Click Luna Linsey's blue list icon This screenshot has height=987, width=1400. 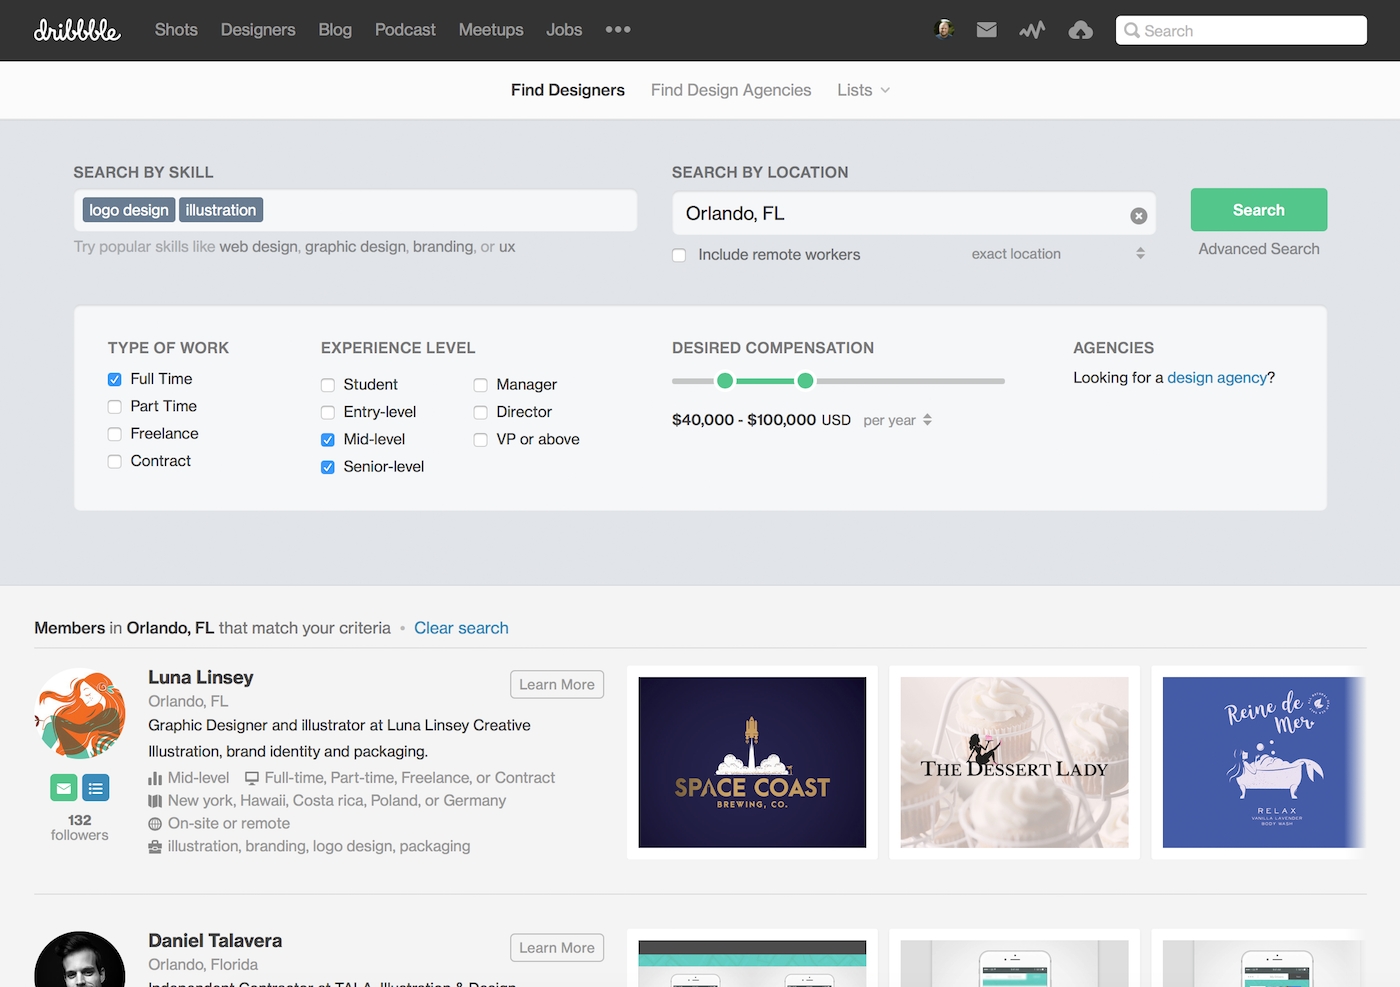tap(96, 788)
